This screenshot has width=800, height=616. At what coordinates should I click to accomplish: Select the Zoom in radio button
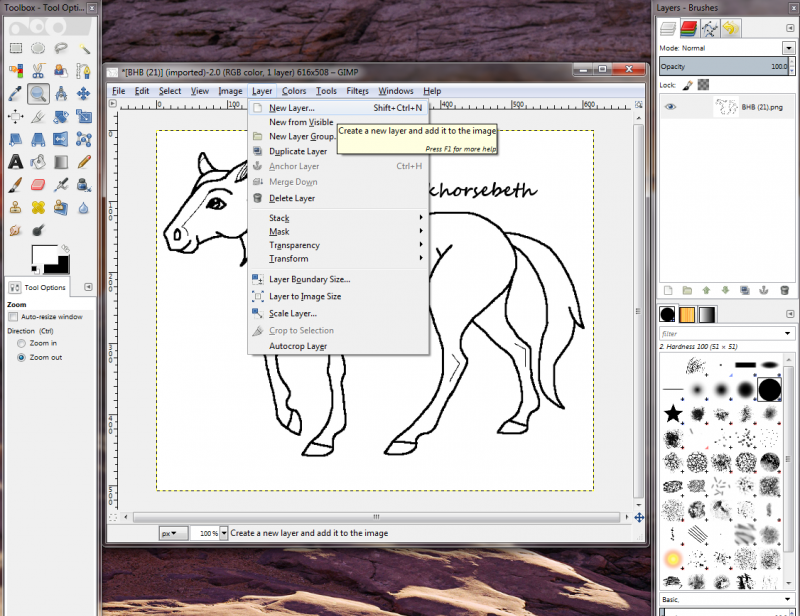(21, 343)
